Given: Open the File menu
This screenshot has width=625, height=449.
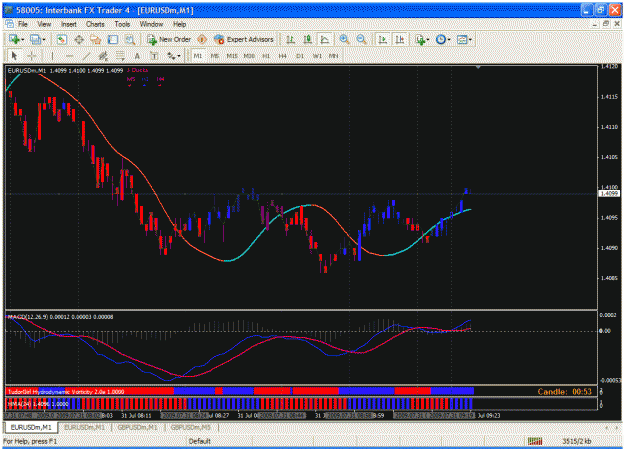Looking at the screenshot, I should tap(23, 24).
